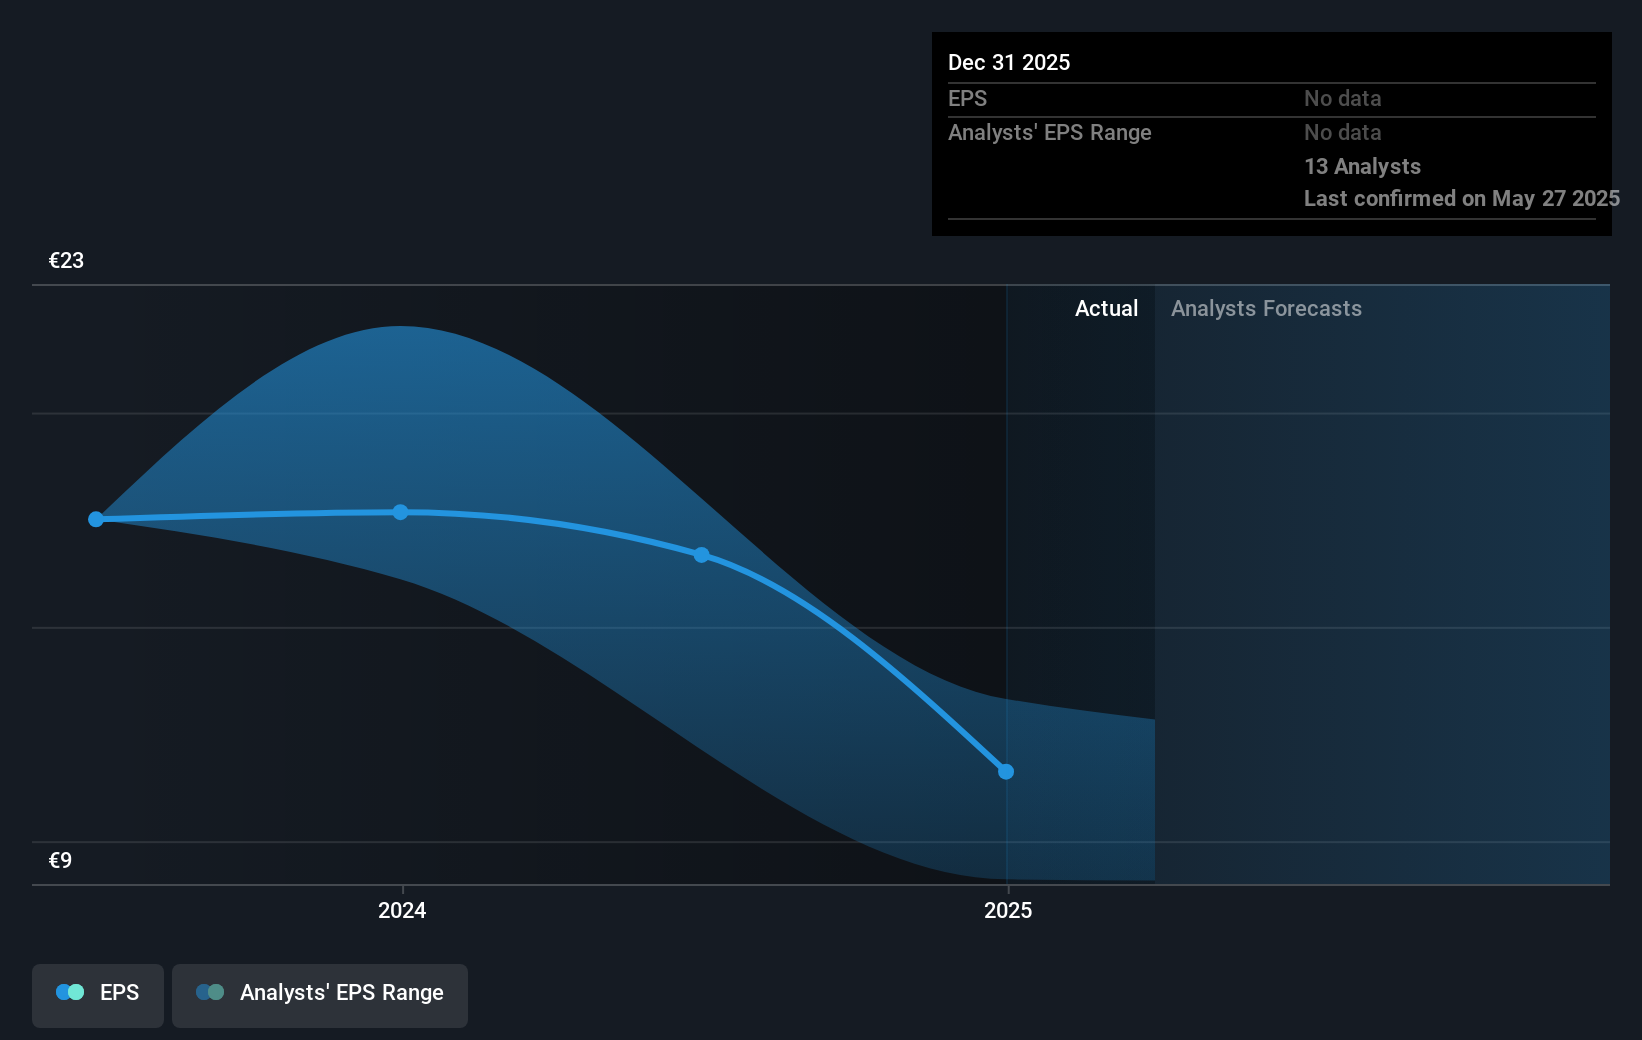
Task: Toggle the EPS legend button
Action: pos(98,995)
